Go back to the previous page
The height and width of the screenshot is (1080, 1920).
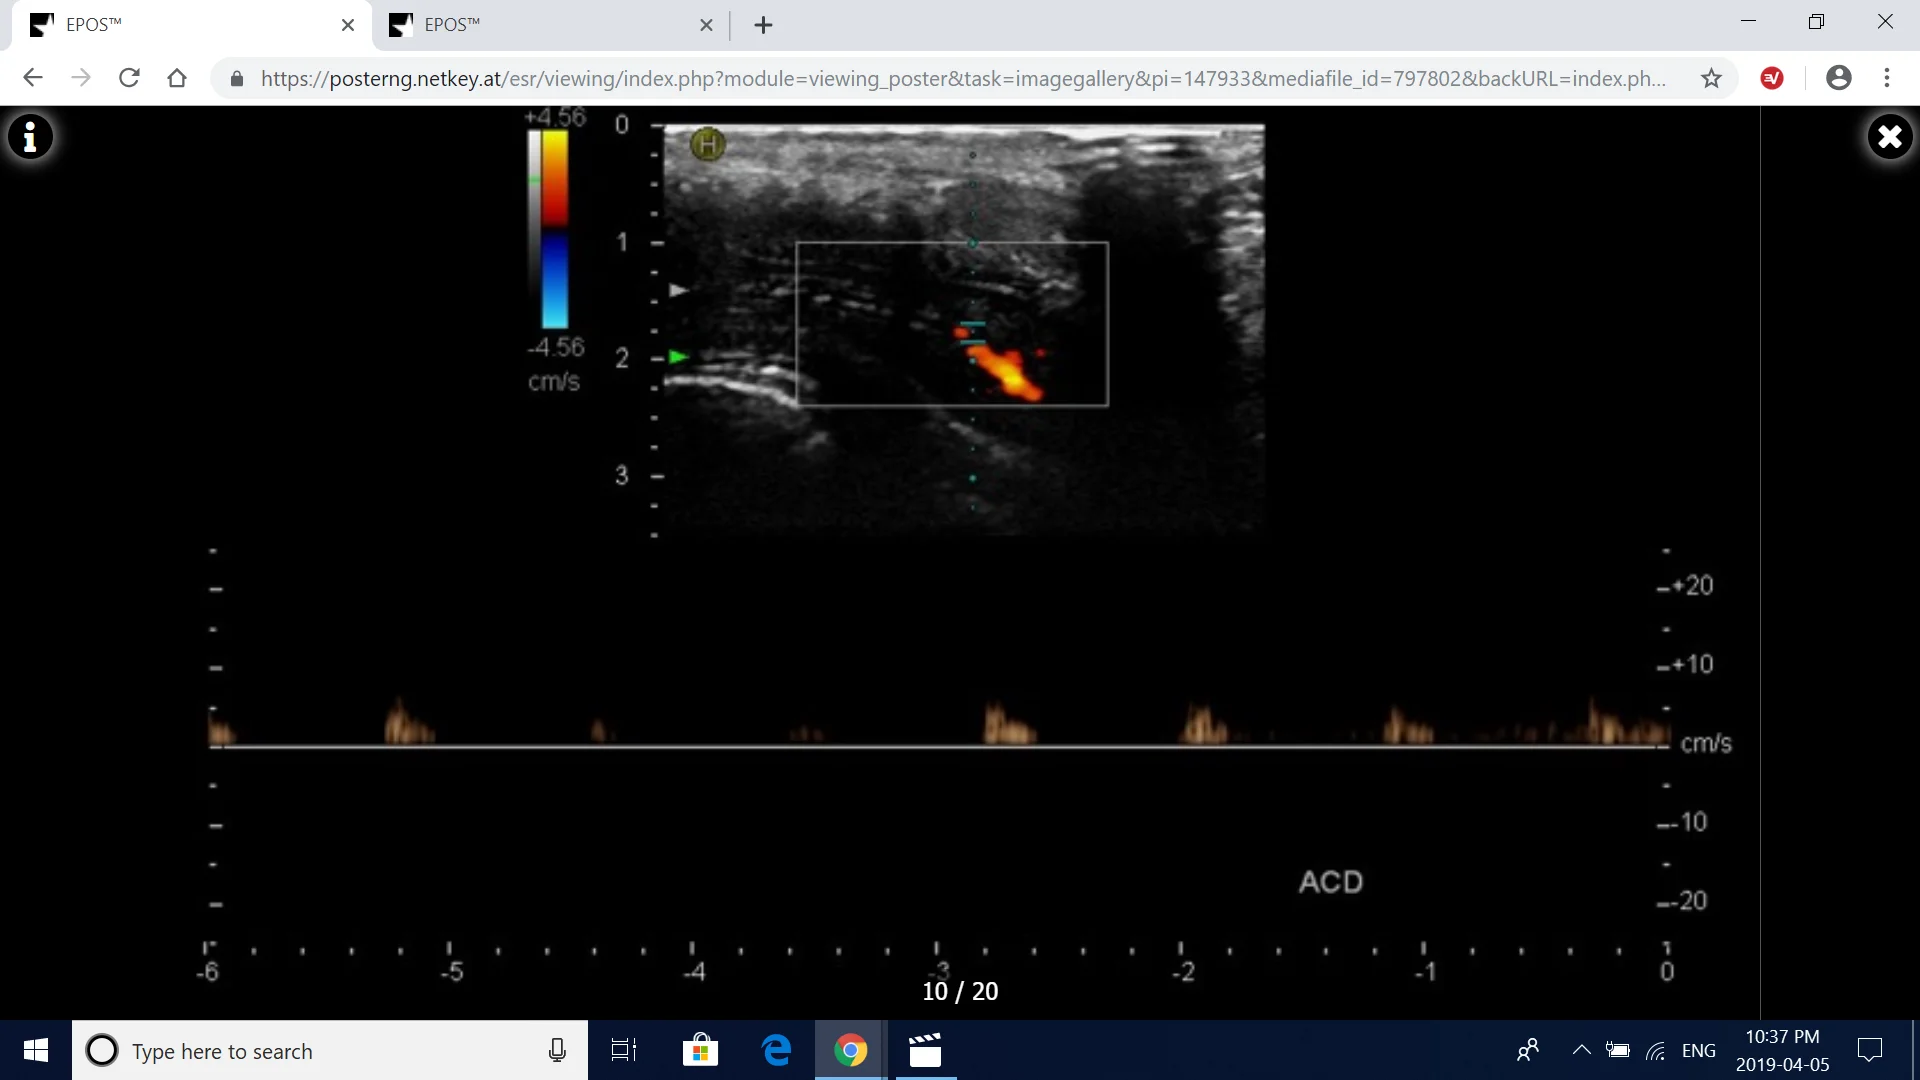[33, 79]
